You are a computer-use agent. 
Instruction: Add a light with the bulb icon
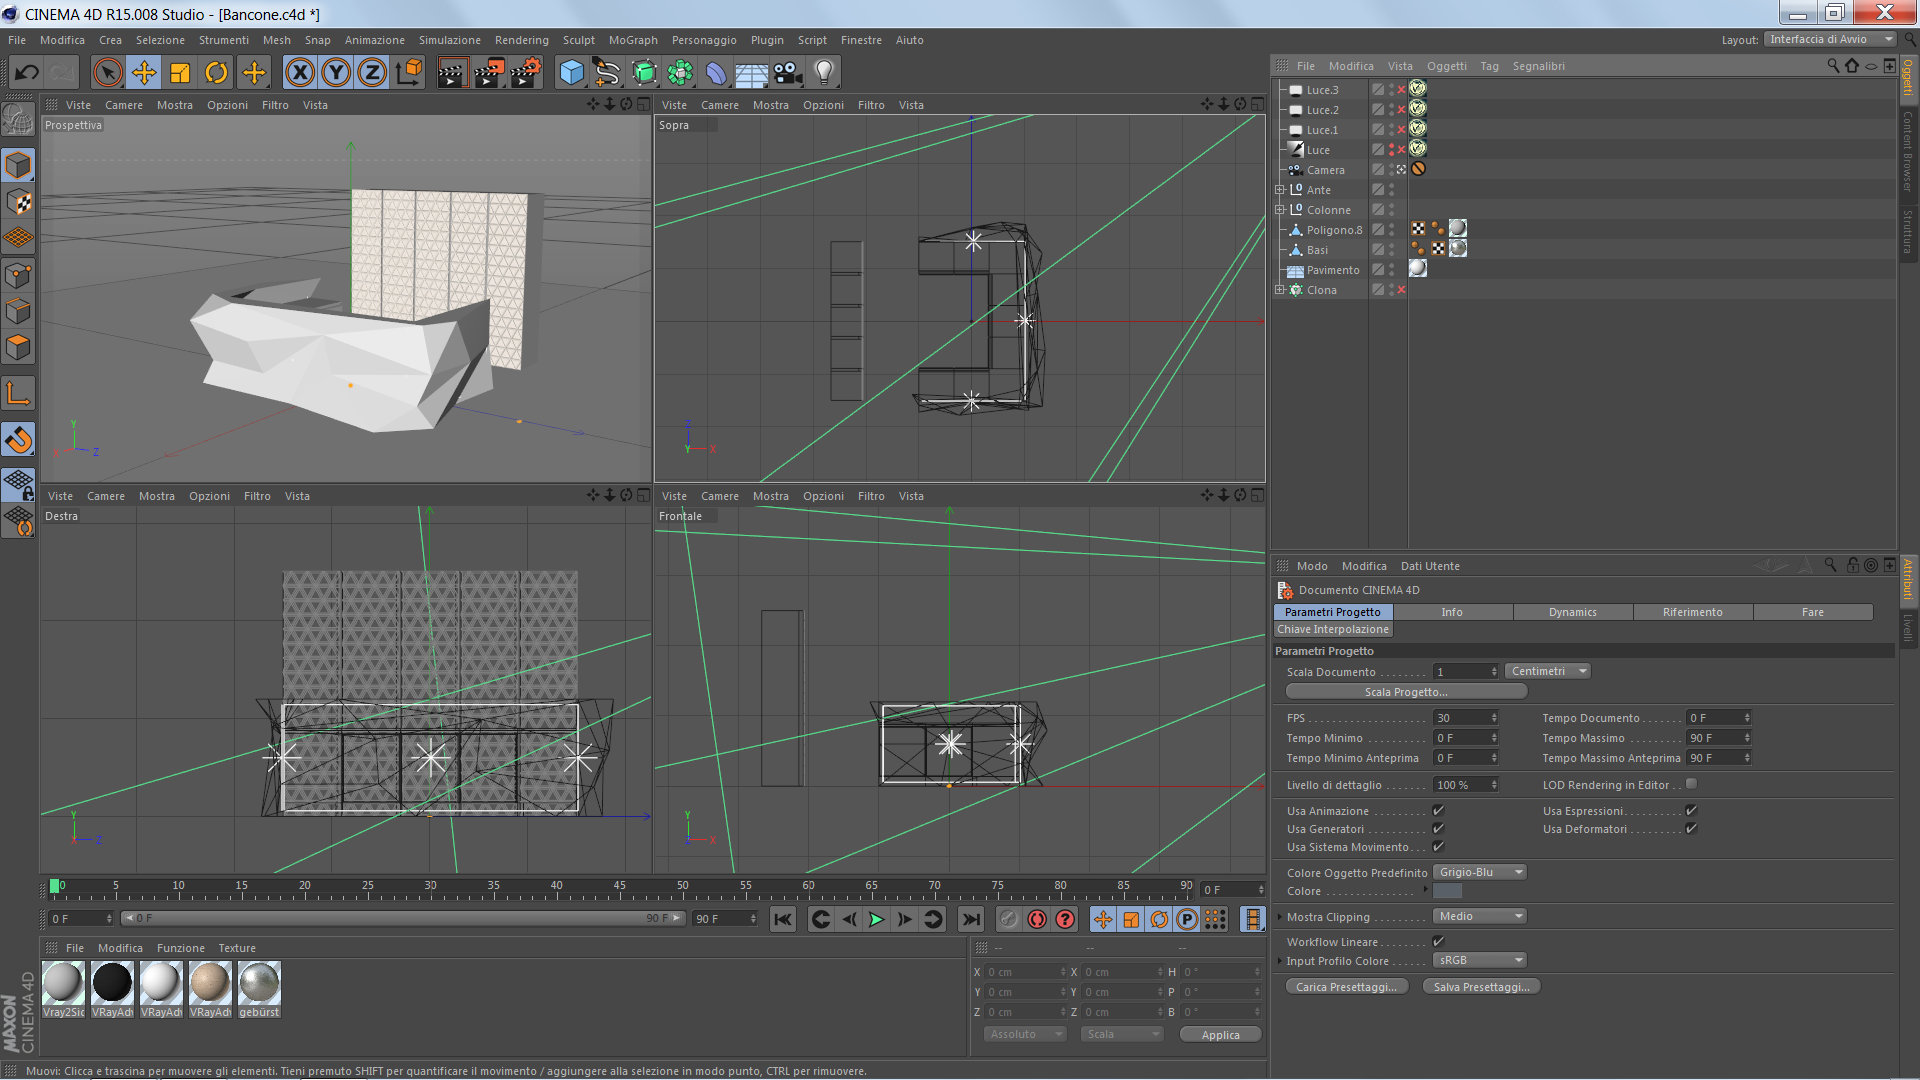824,73
